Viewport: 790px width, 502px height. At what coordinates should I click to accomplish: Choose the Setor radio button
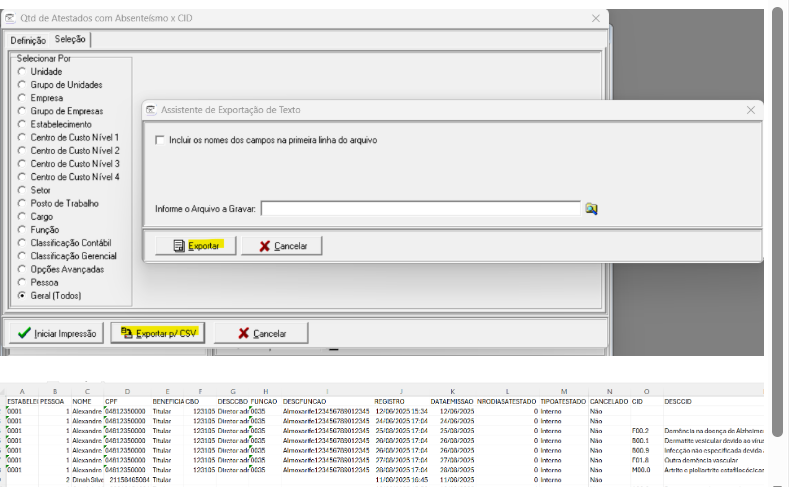point(22,190)
